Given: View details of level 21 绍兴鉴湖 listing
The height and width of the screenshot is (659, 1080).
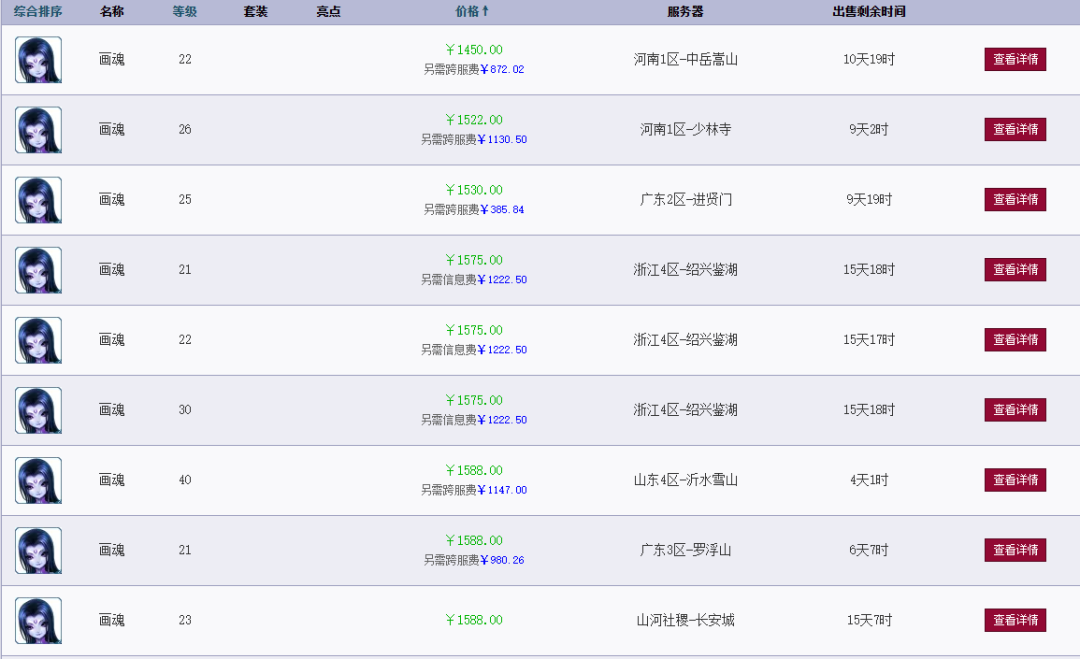Looking at the screenshot, I should click(x=1015, y=270).
